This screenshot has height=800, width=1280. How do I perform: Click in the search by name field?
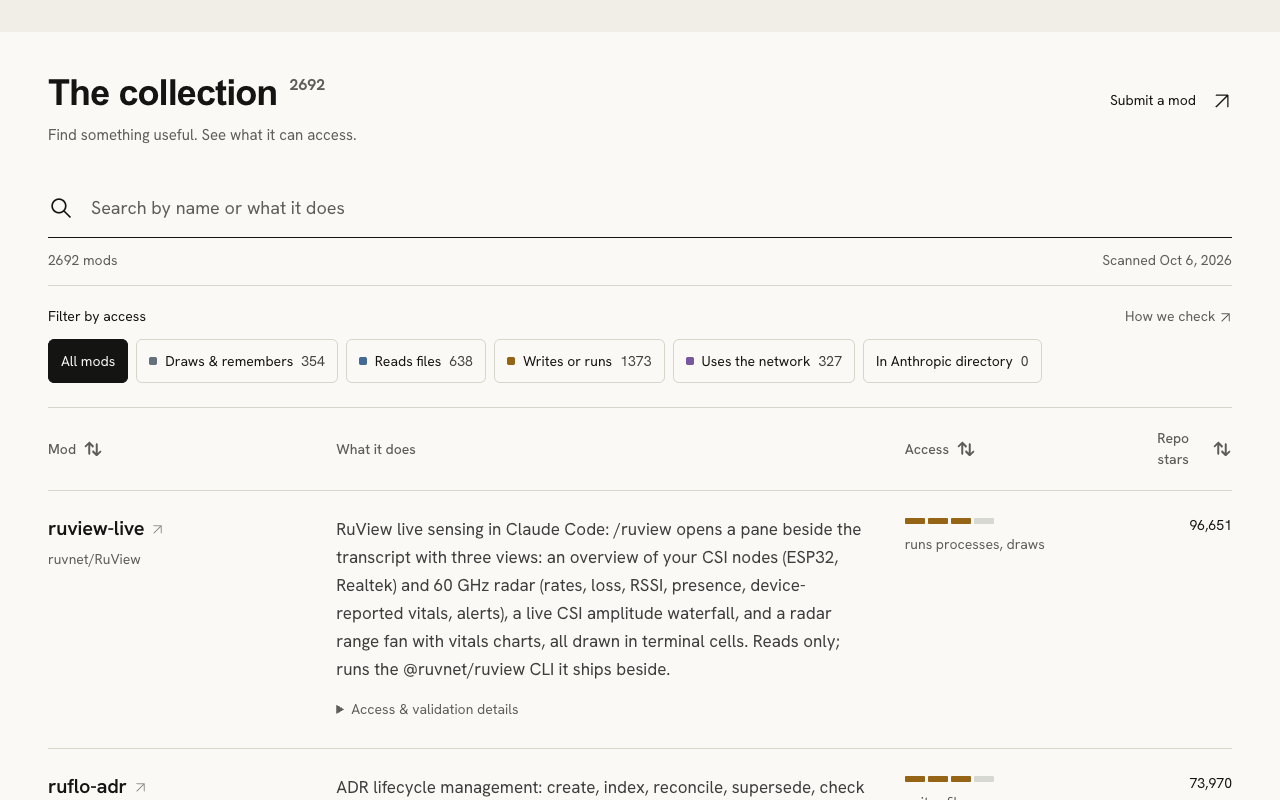point(640,208)
